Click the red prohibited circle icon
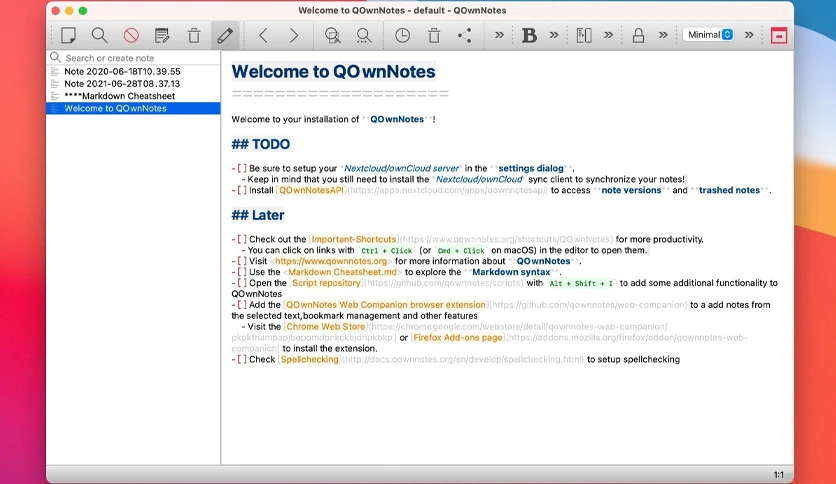 (x=131, y=36)
